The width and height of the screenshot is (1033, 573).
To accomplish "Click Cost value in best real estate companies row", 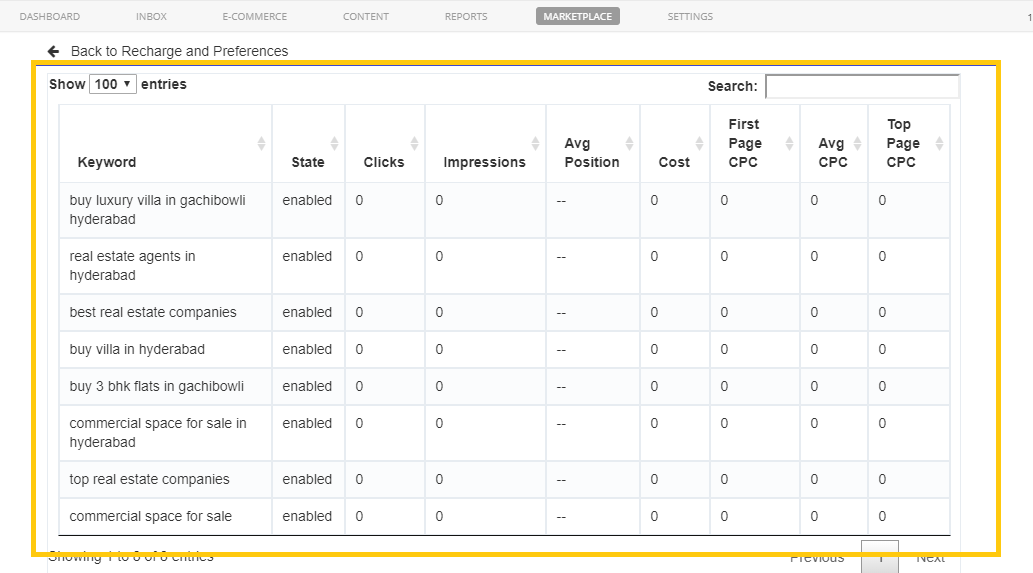I will pyautogui.click(x=654, y=312).
